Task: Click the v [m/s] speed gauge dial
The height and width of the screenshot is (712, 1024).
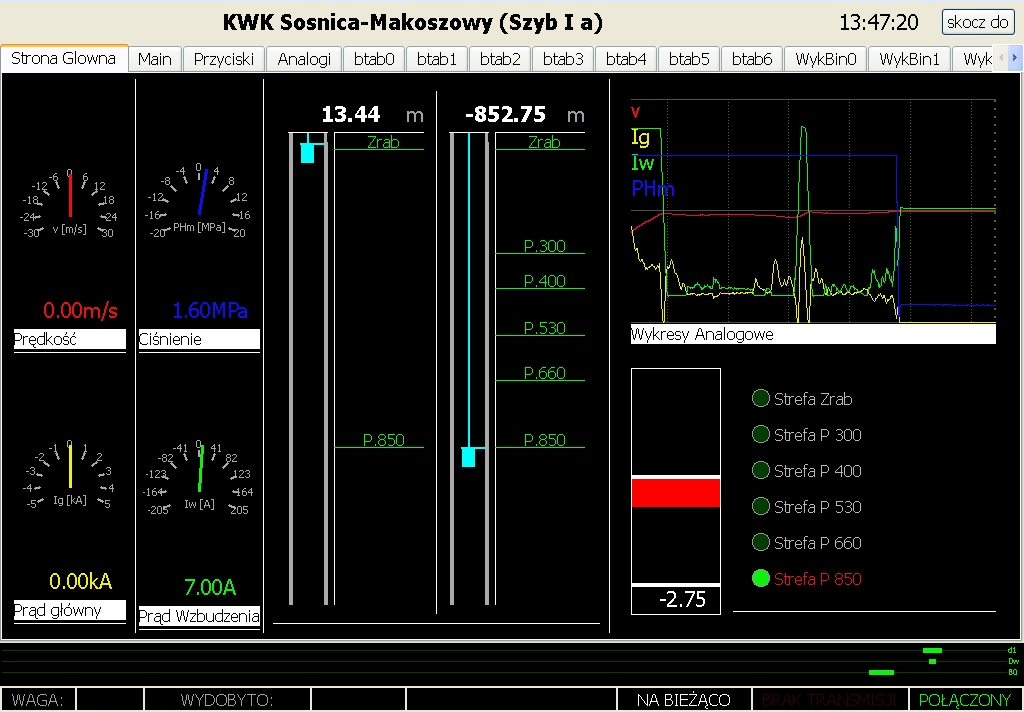Action: coord(69,204)
